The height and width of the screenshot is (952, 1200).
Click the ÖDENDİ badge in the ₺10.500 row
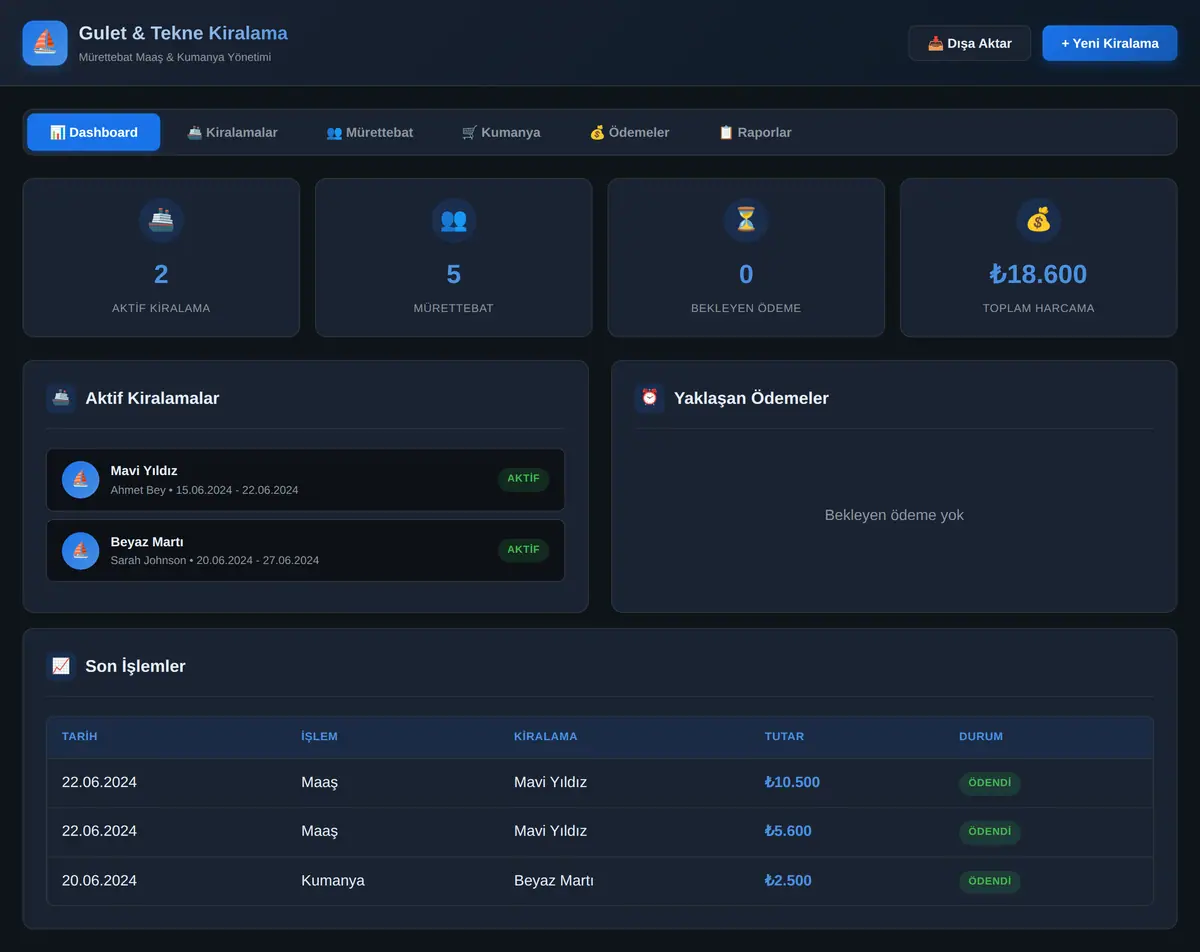(990, 783)
